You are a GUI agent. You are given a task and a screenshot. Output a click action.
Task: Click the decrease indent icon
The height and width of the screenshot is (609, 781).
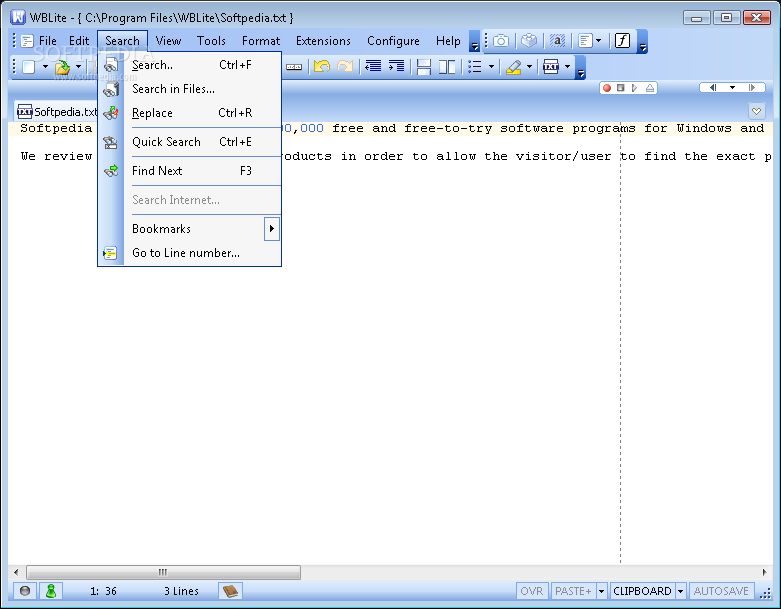(x=373, y=66)
